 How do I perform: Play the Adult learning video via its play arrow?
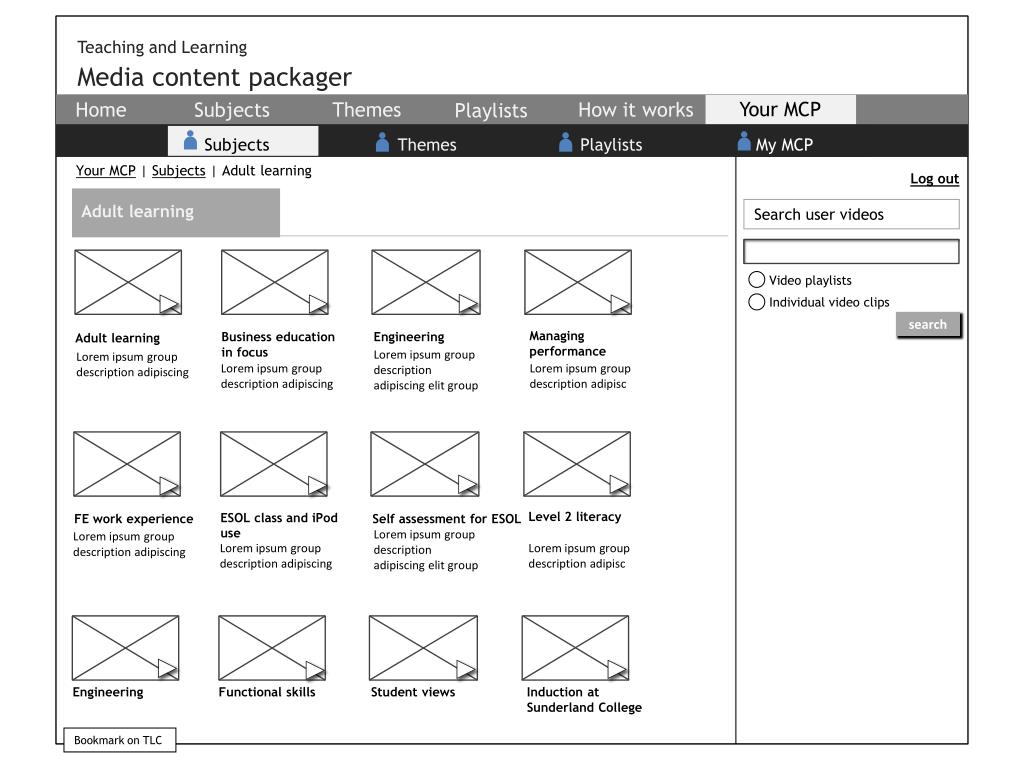(x=169, y=304)
